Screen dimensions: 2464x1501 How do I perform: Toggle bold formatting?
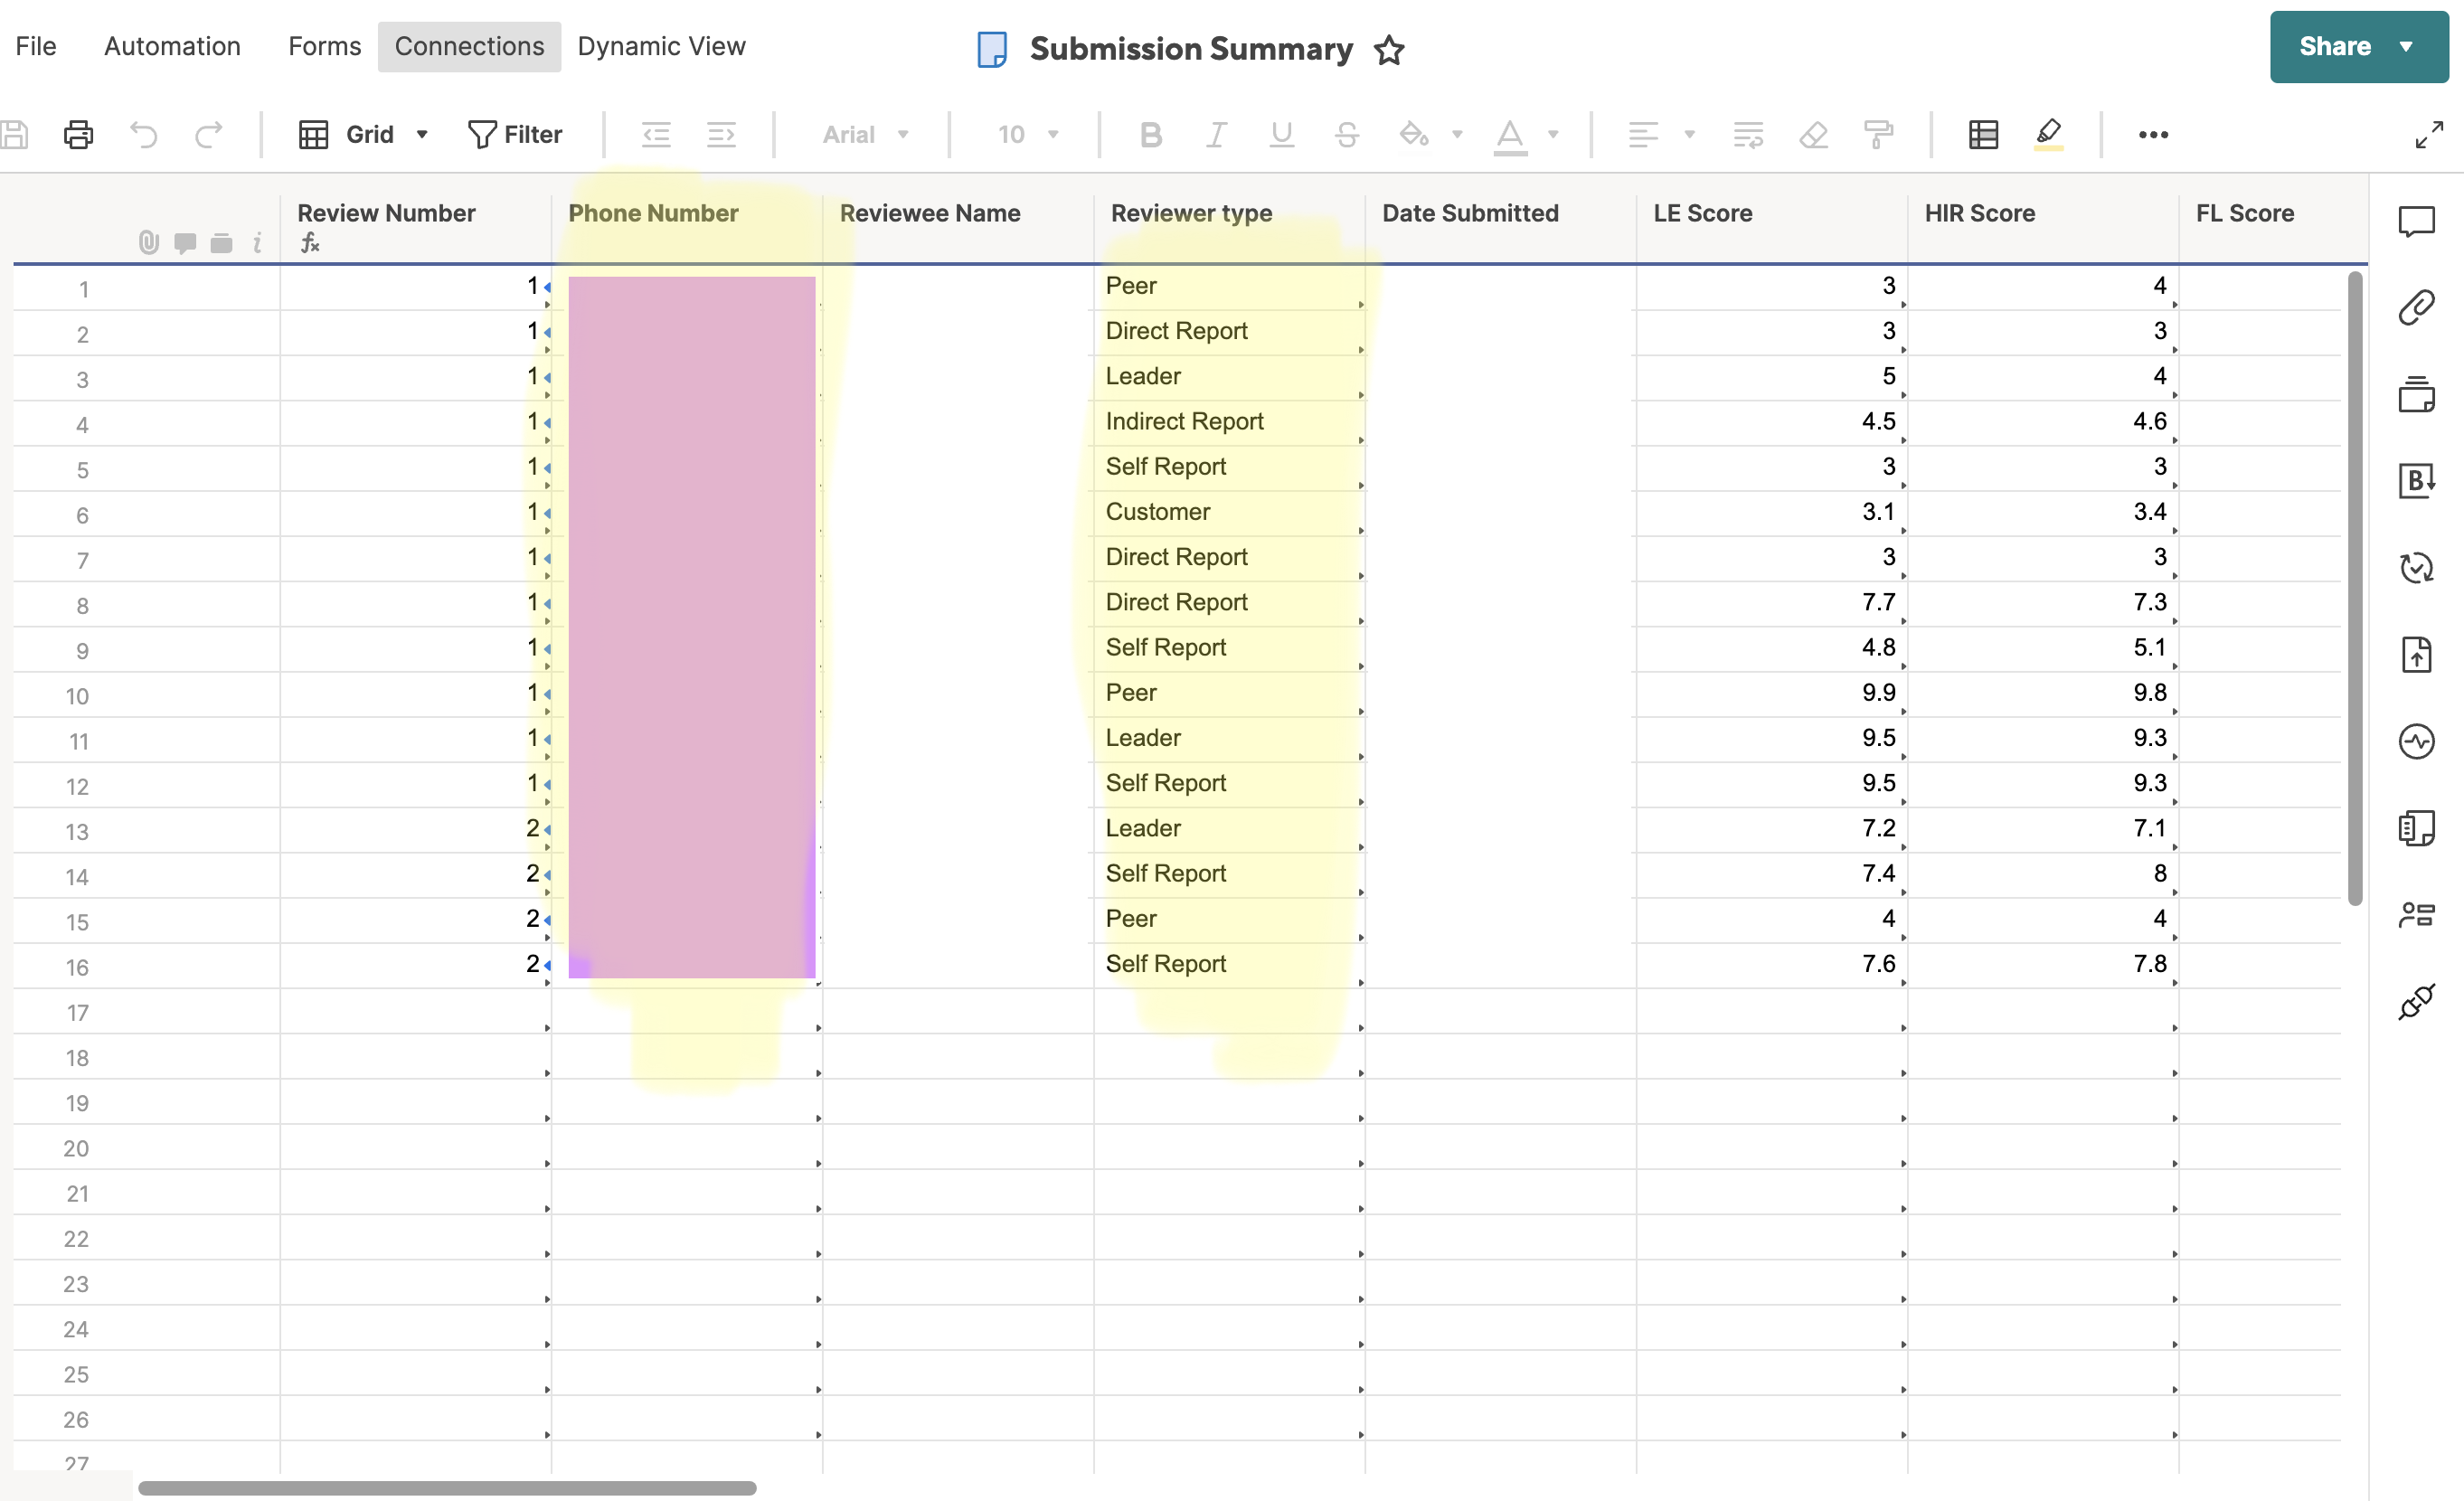click(x=1151, y=134)
